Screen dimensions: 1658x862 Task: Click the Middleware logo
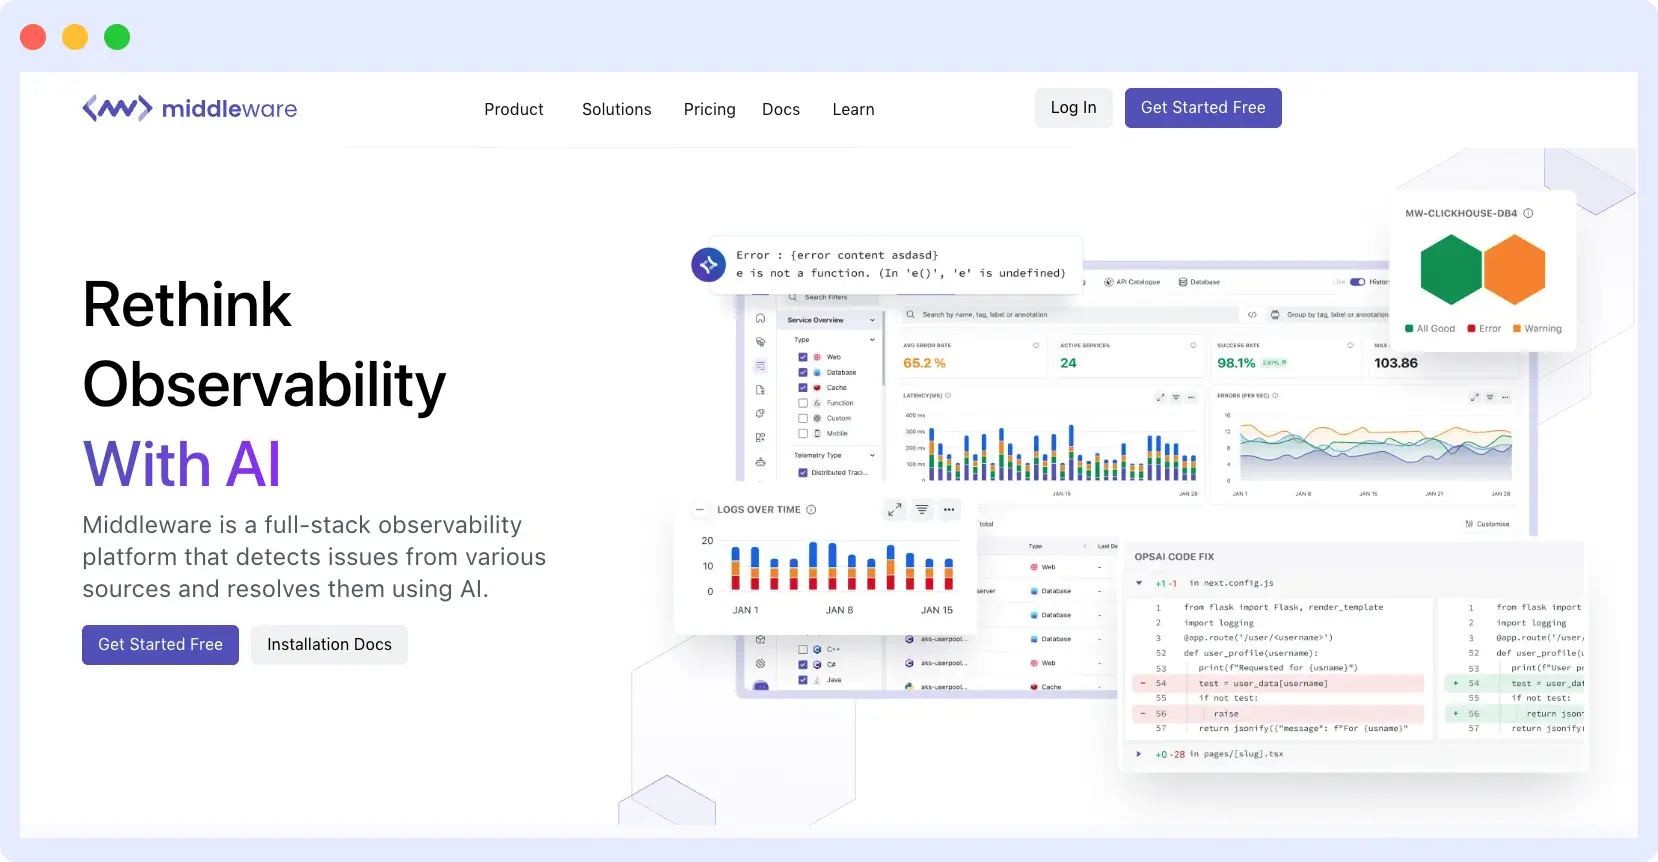pyautogui.click(x=190, y=108)
